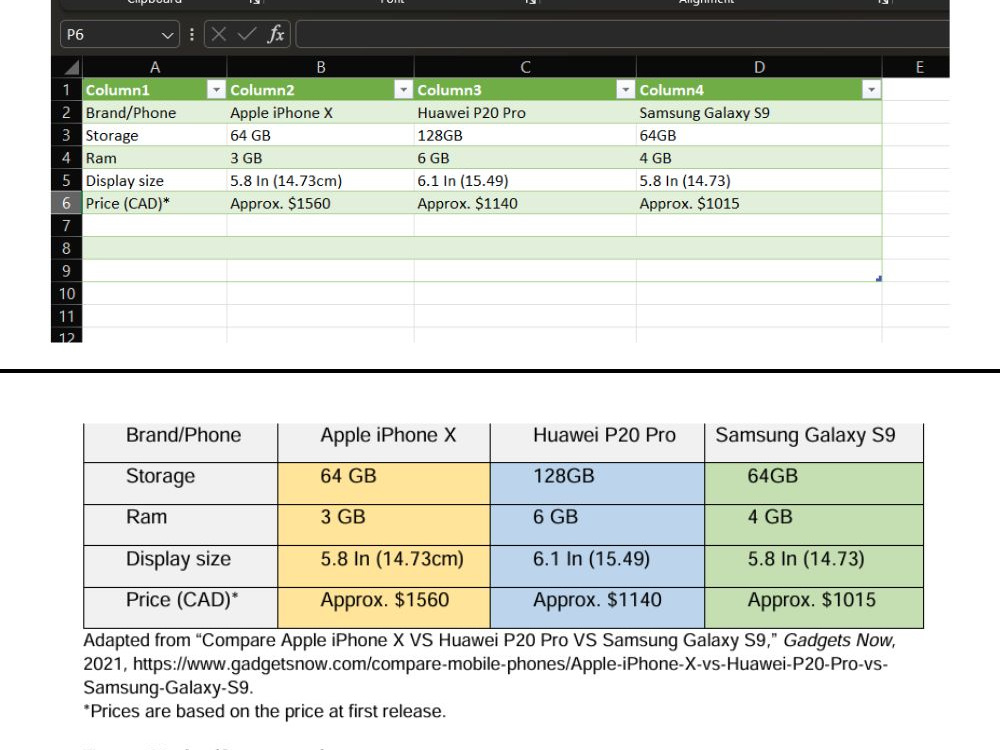The image size is (1000, 750).
Task: Select row 10 header
Action: (66, 293)
